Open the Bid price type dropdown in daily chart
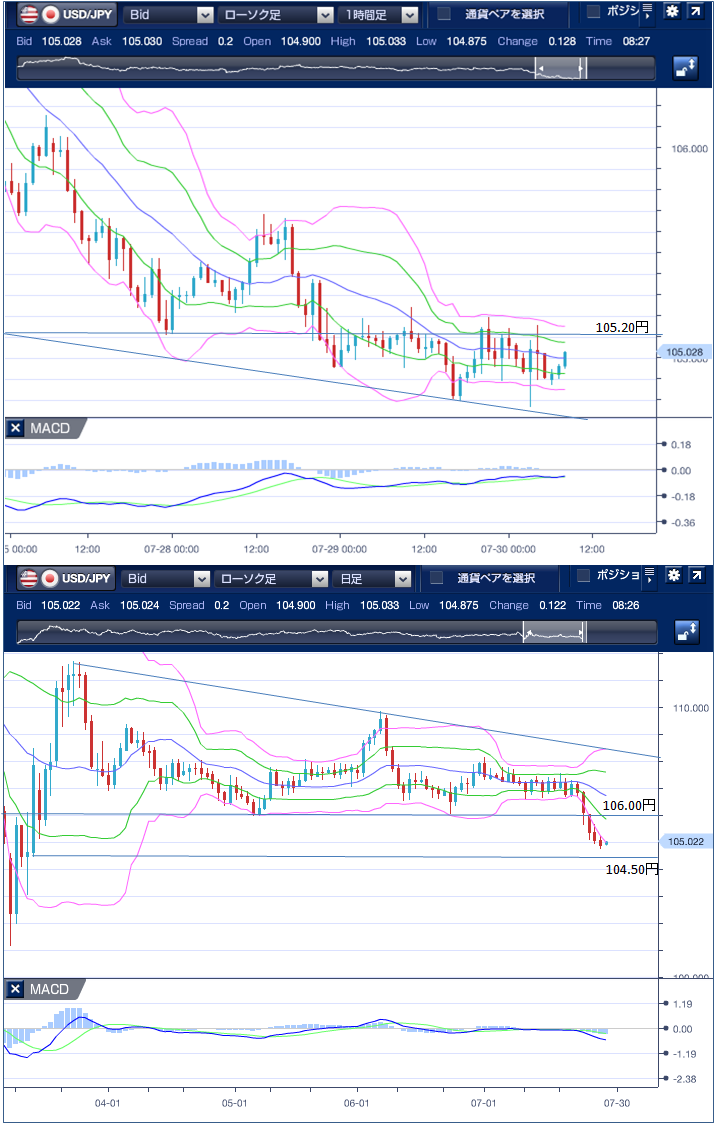Screen dimensions: 715x1124 (202, 578)
